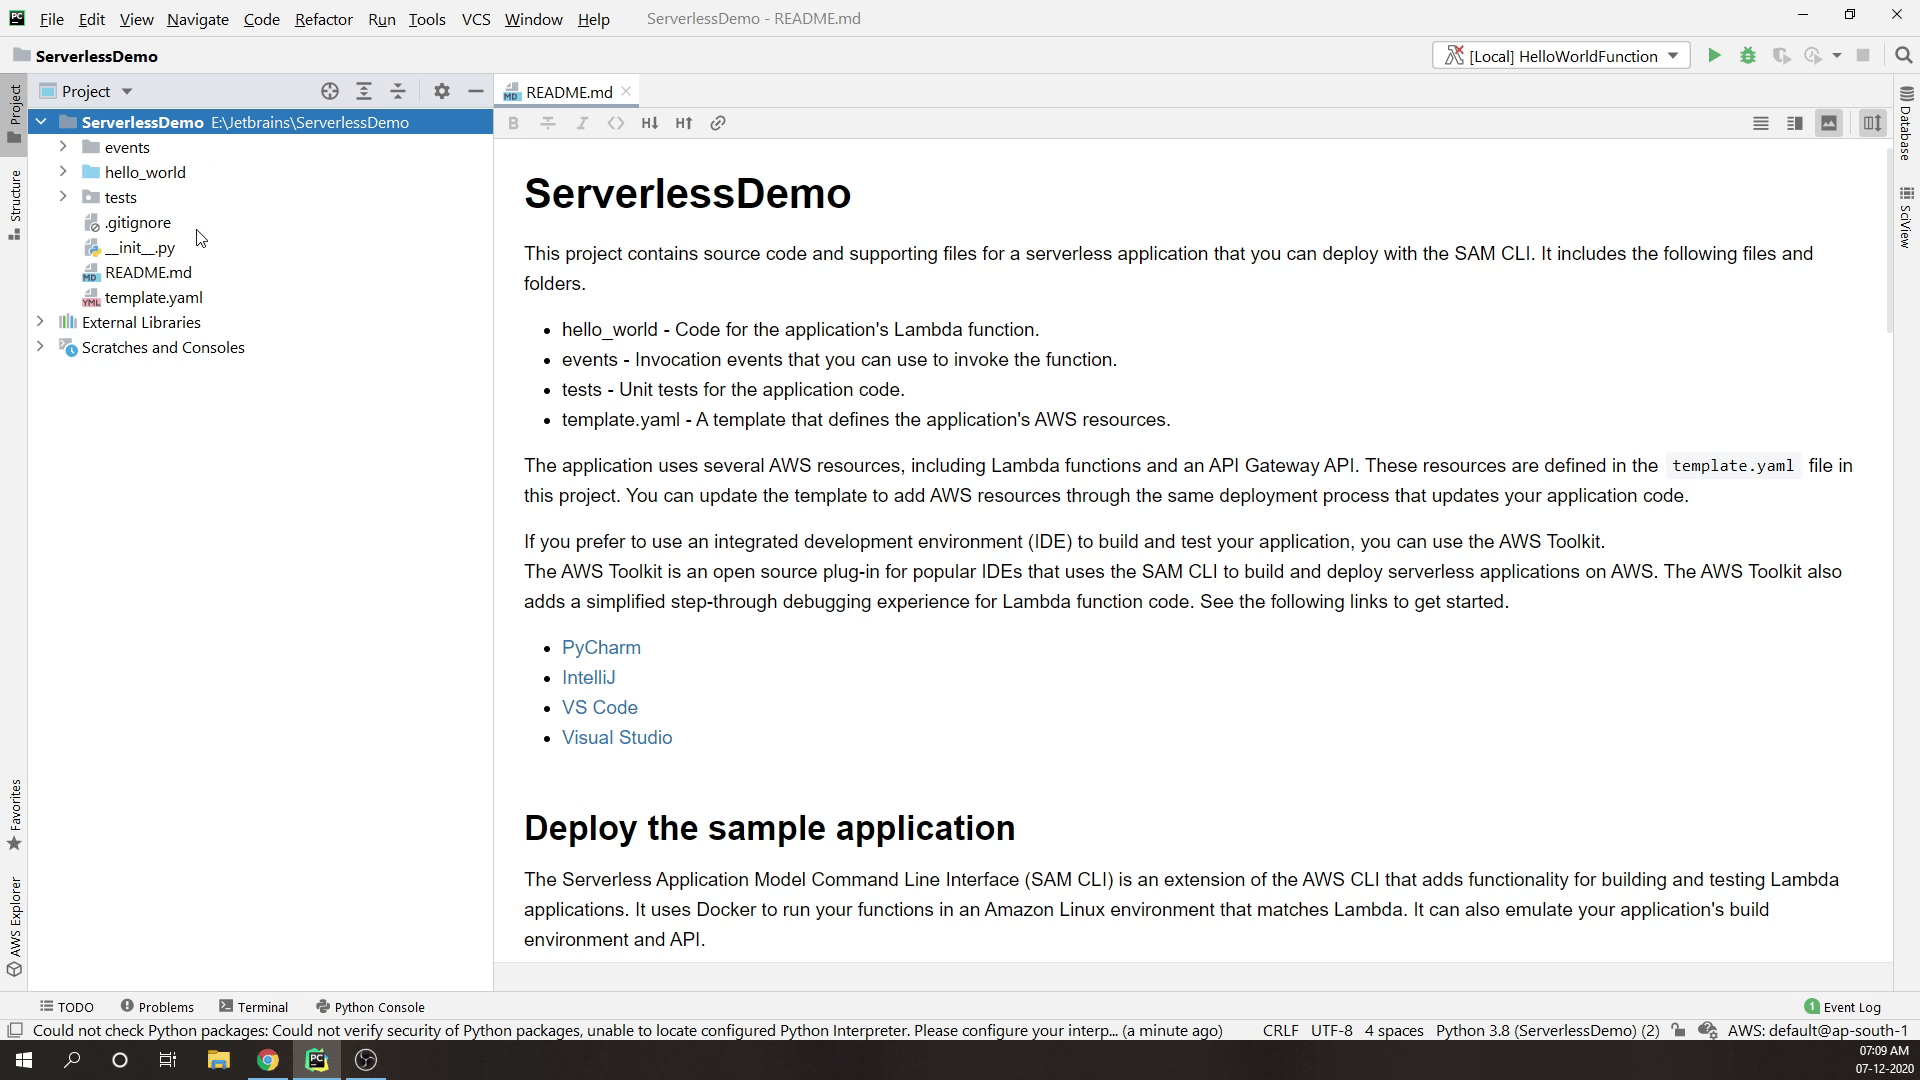Open Chrome from the taskbar
Viewport: 1920px width, 1080px height.
[267, 1060]
